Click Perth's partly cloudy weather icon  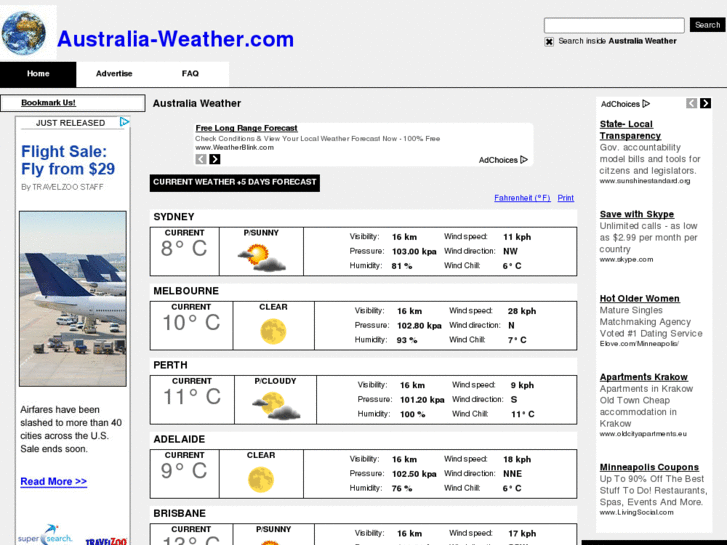(276, 406)
